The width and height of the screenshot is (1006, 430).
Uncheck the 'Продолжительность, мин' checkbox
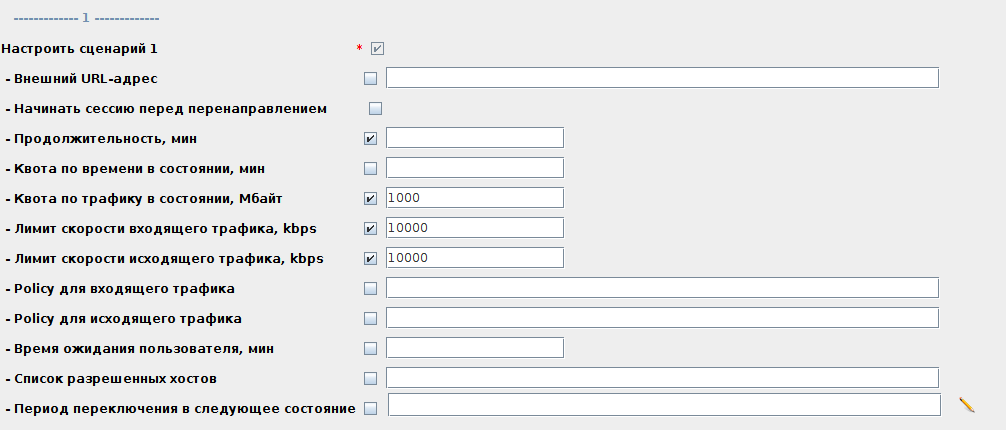(x=371, y=138)
